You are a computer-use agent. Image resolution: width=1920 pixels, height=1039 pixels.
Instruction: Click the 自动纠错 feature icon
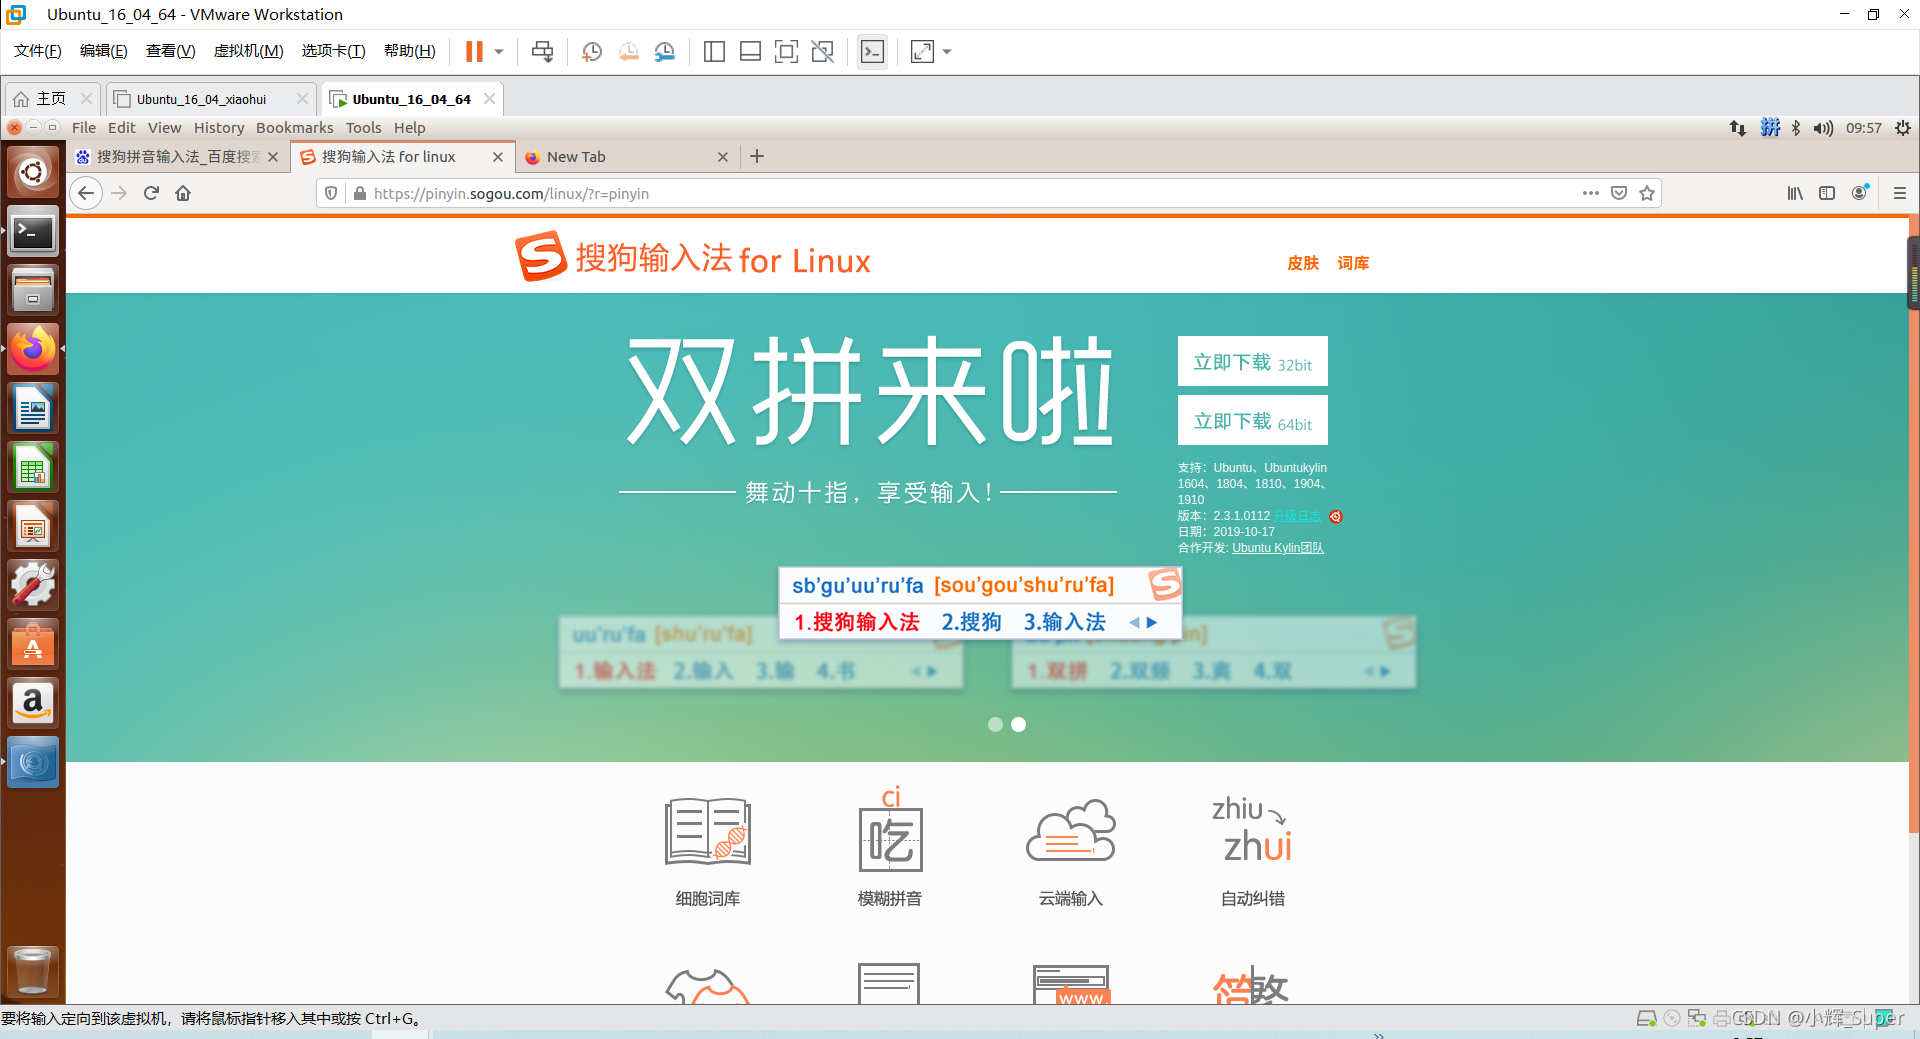coord(1253,829)
